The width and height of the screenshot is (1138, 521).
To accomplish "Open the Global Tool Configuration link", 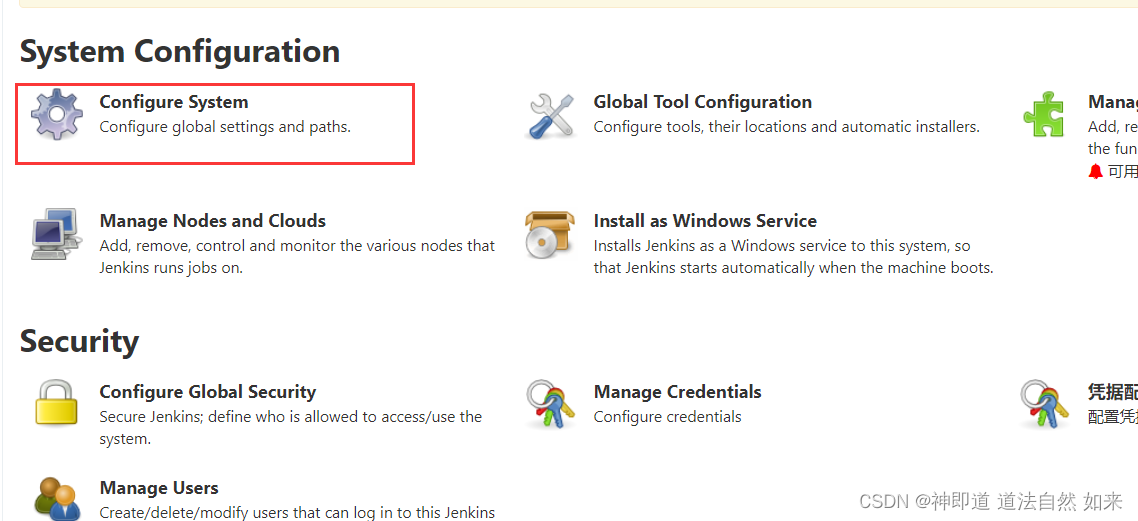I will [702, 102].
